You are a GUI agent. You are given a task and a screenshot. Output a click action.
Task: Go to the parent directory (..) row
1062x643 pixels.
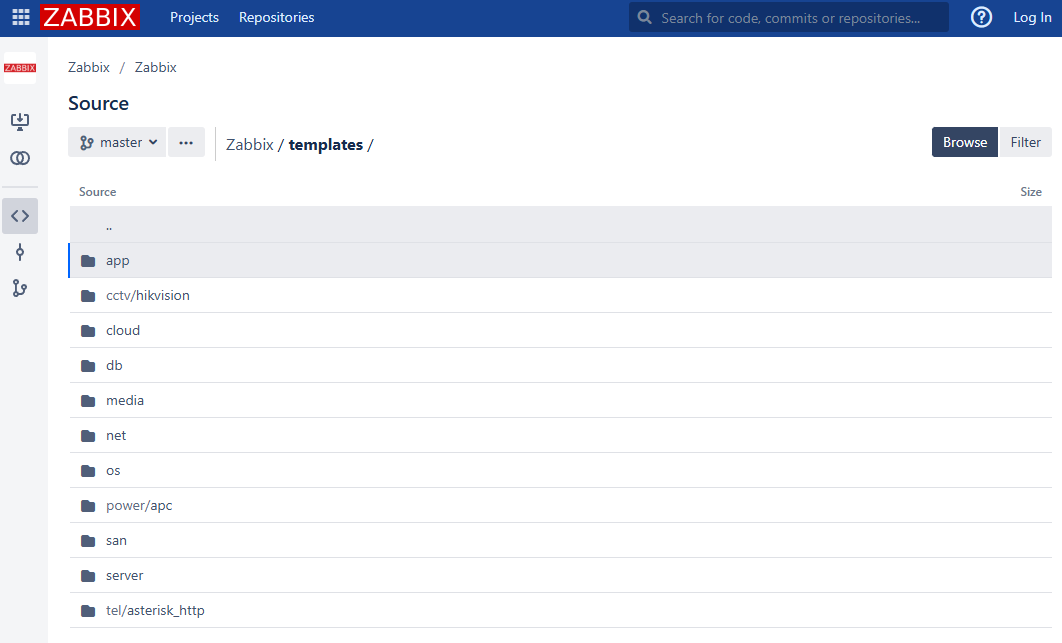point(109,225)
